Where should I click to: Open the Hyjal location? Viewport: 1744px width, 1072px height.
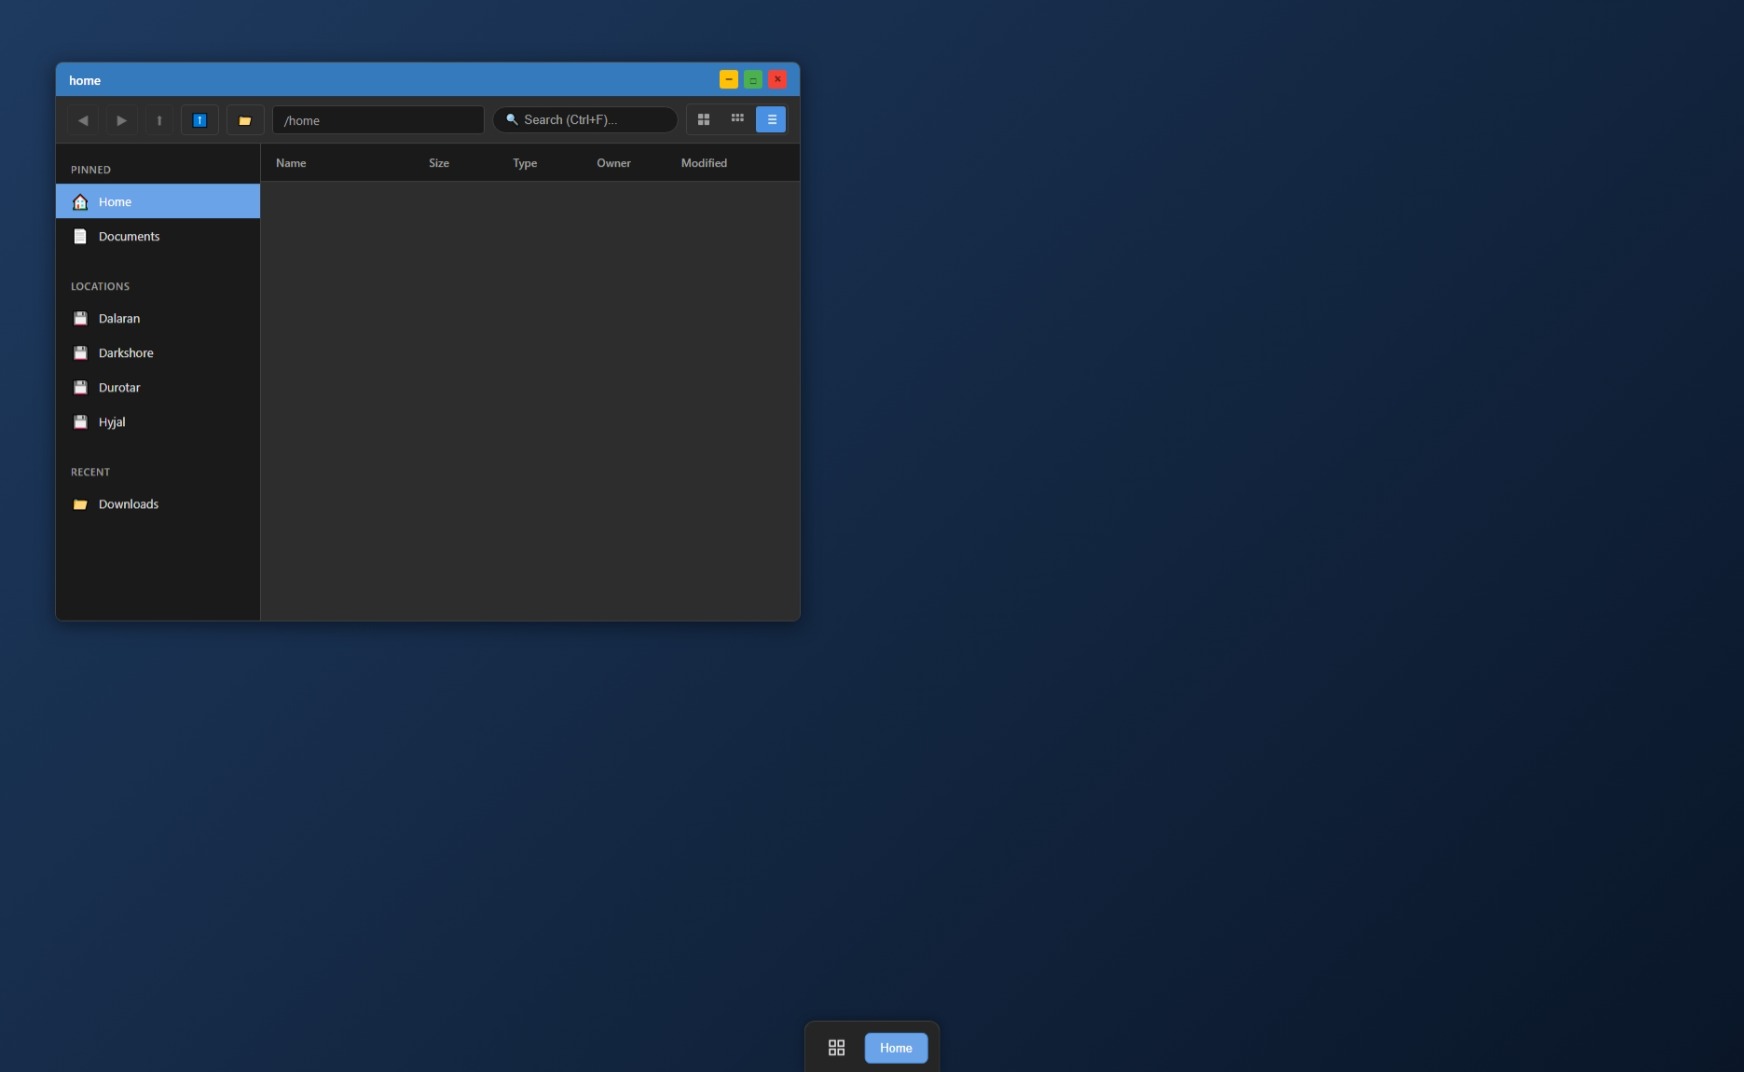[110, 421]
